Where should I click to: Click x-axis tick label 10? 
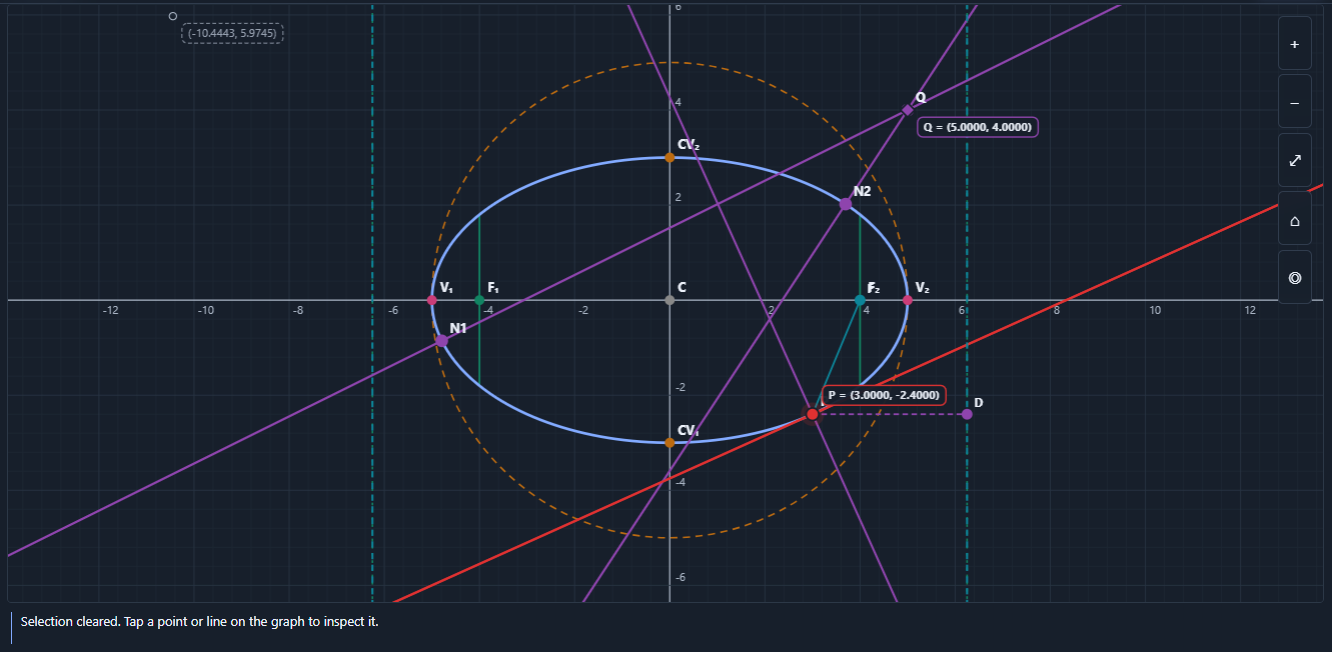coord(1155,311)
